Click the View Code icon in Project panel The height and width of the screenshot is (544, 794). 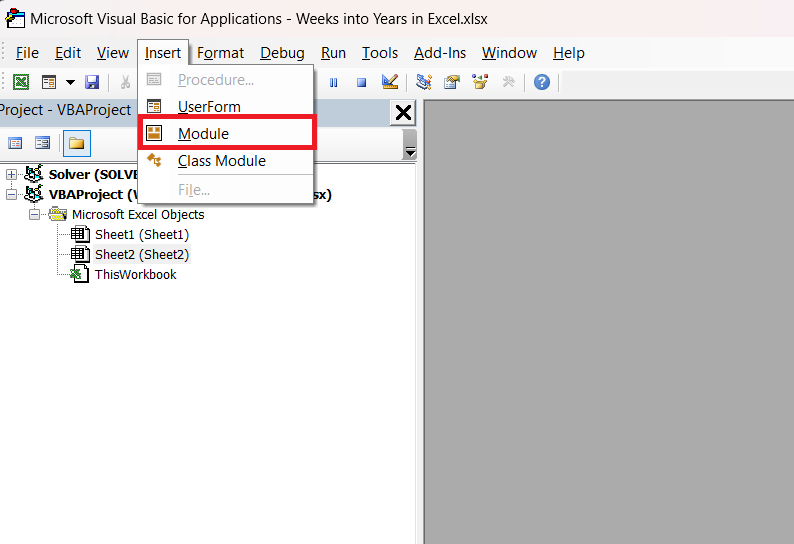pyautogui.click(x=15, y=143)
